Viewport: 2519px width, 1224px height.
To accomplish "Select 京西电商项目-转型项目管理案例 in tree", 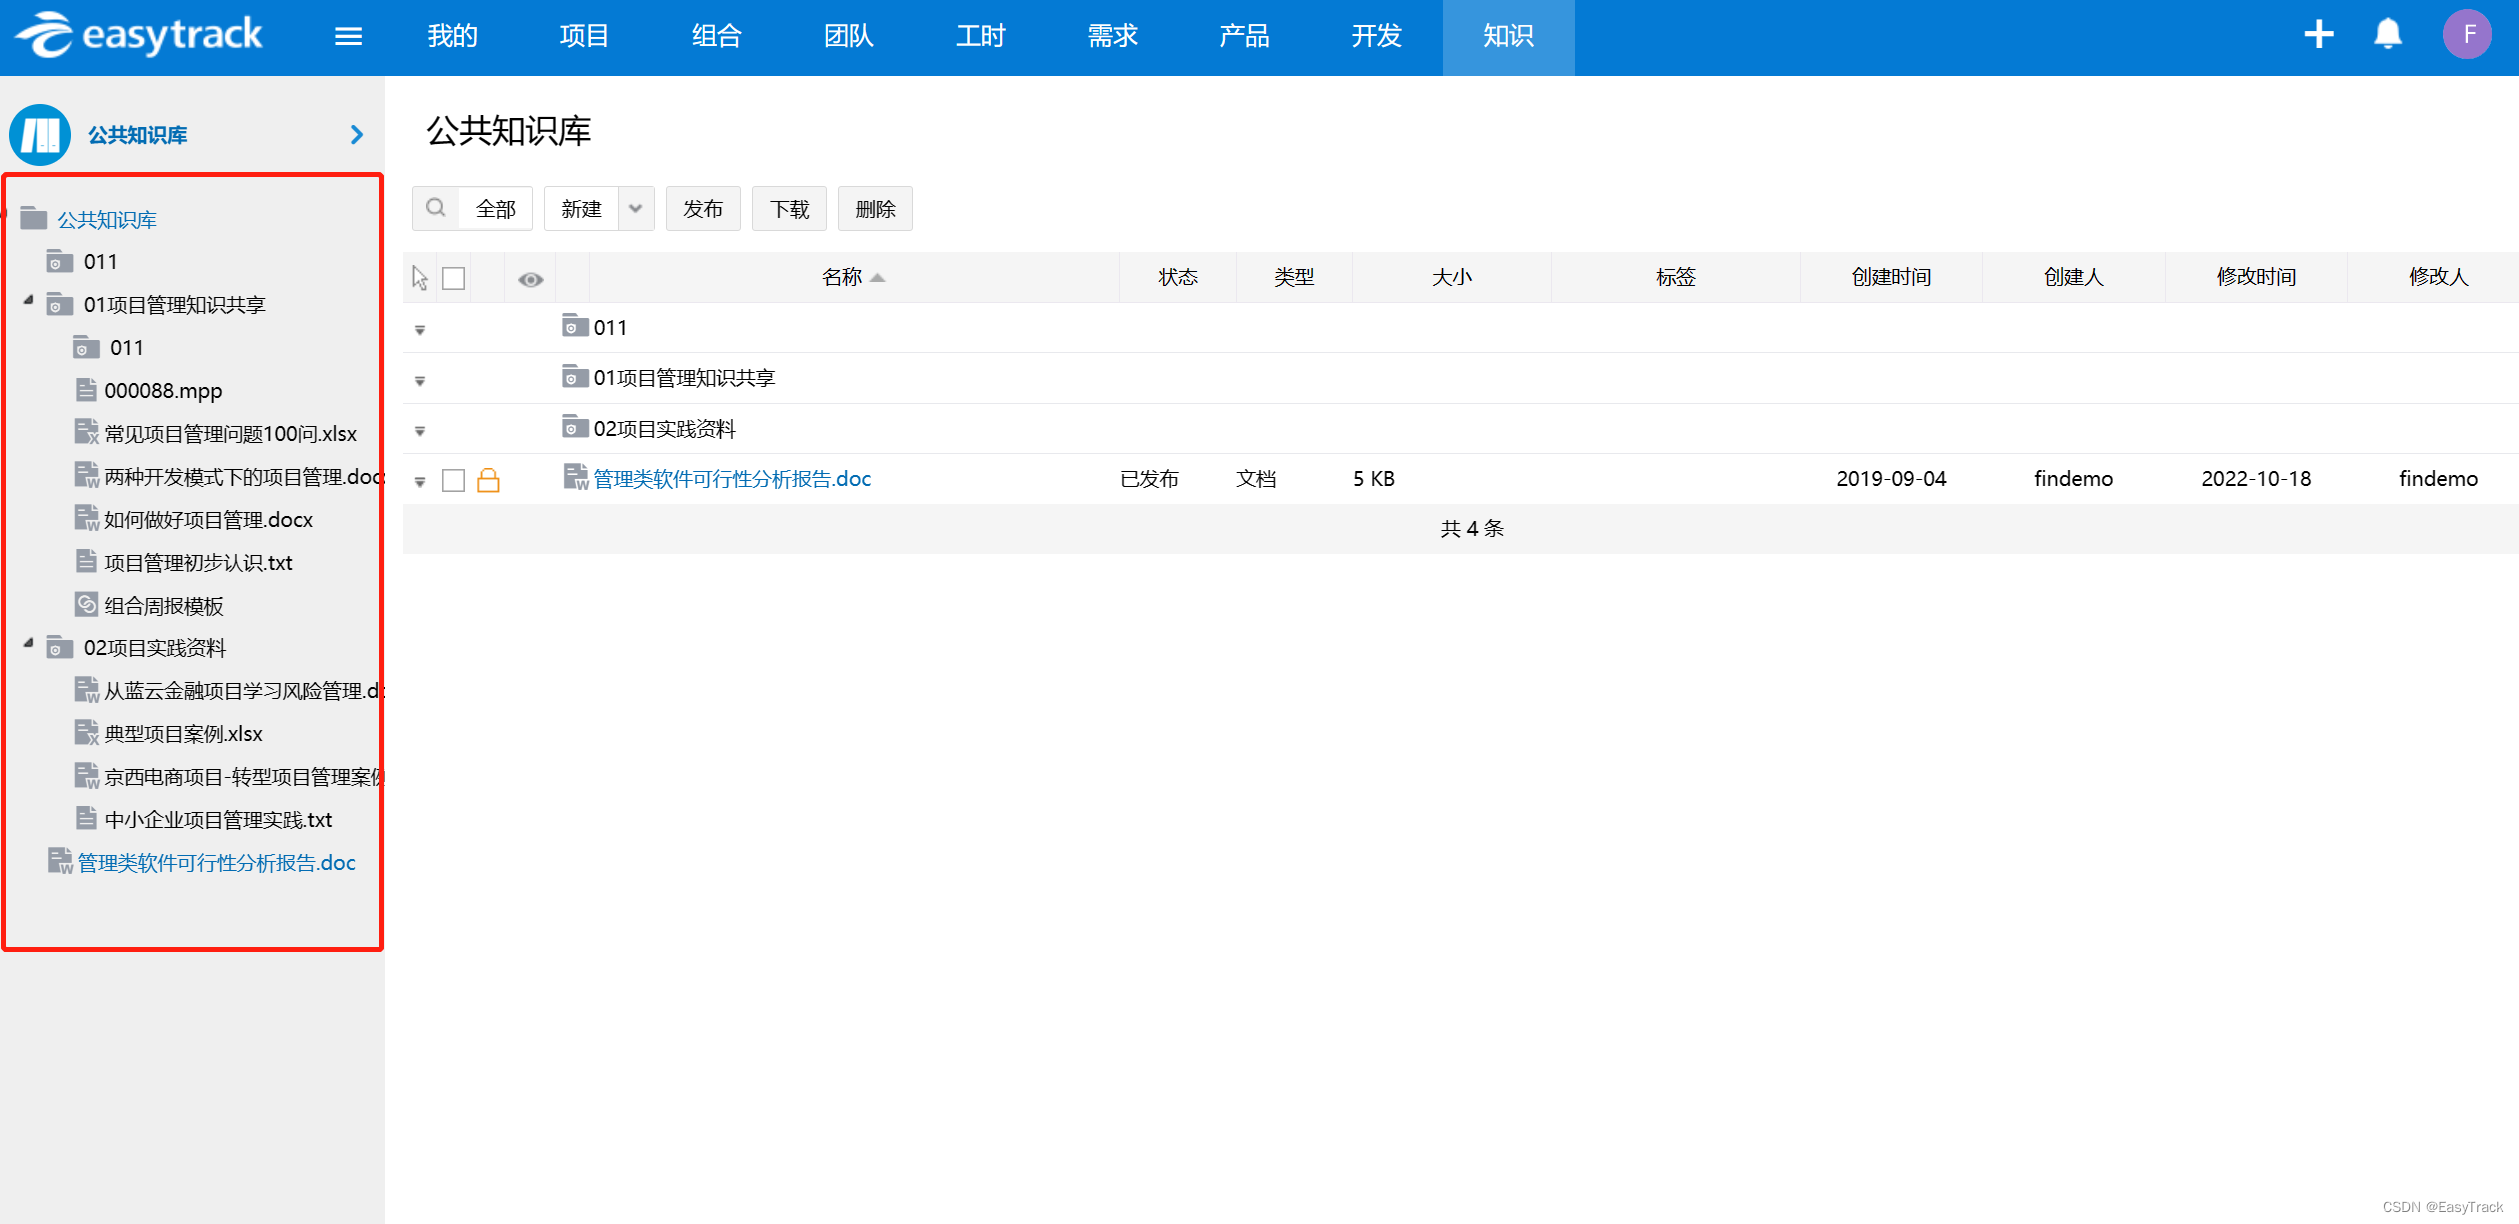I will [244, 776].
